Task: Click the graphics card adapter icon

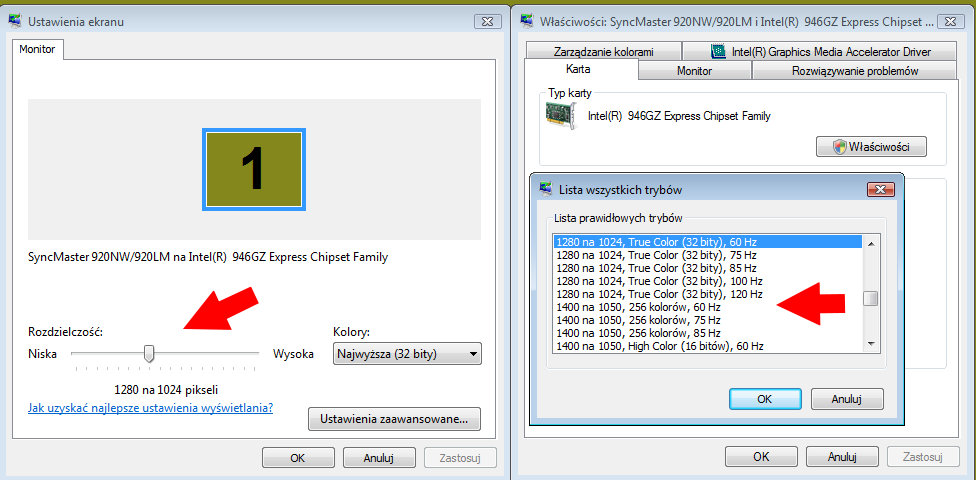Action: coord(561,115)
